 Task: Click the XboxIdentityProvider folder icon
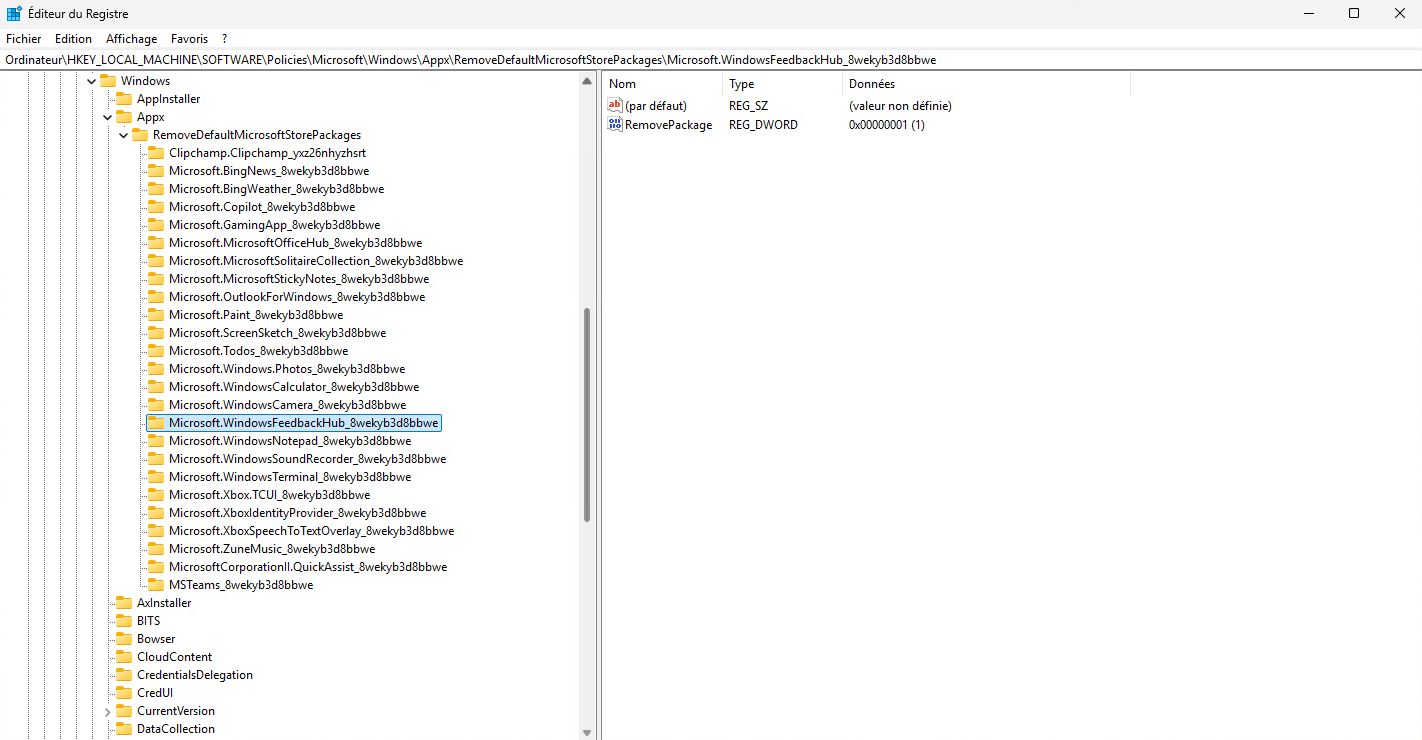(156, 513)
